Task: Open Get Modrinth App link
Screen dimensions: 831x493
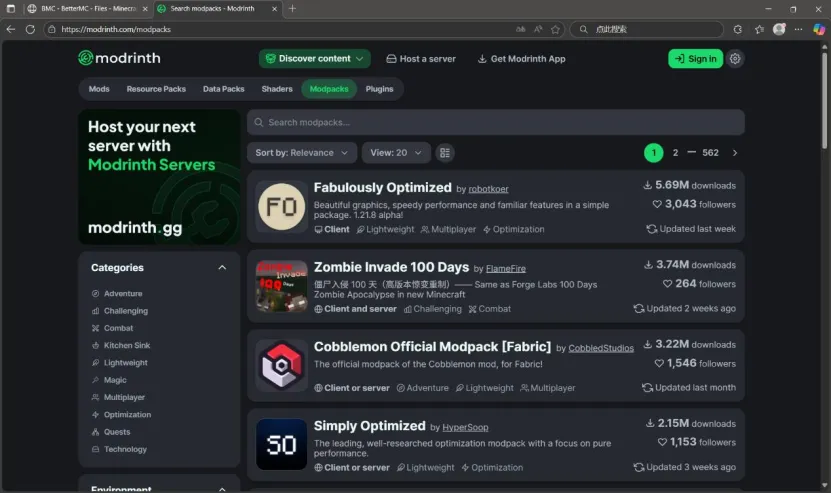Action: tap(521, 59)
